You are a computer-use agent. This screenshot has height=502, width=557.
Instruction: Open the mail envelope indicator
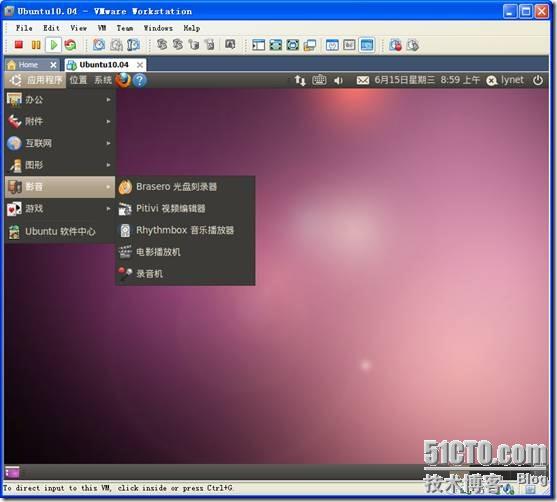pyautogui.click(x=363, y=80)
